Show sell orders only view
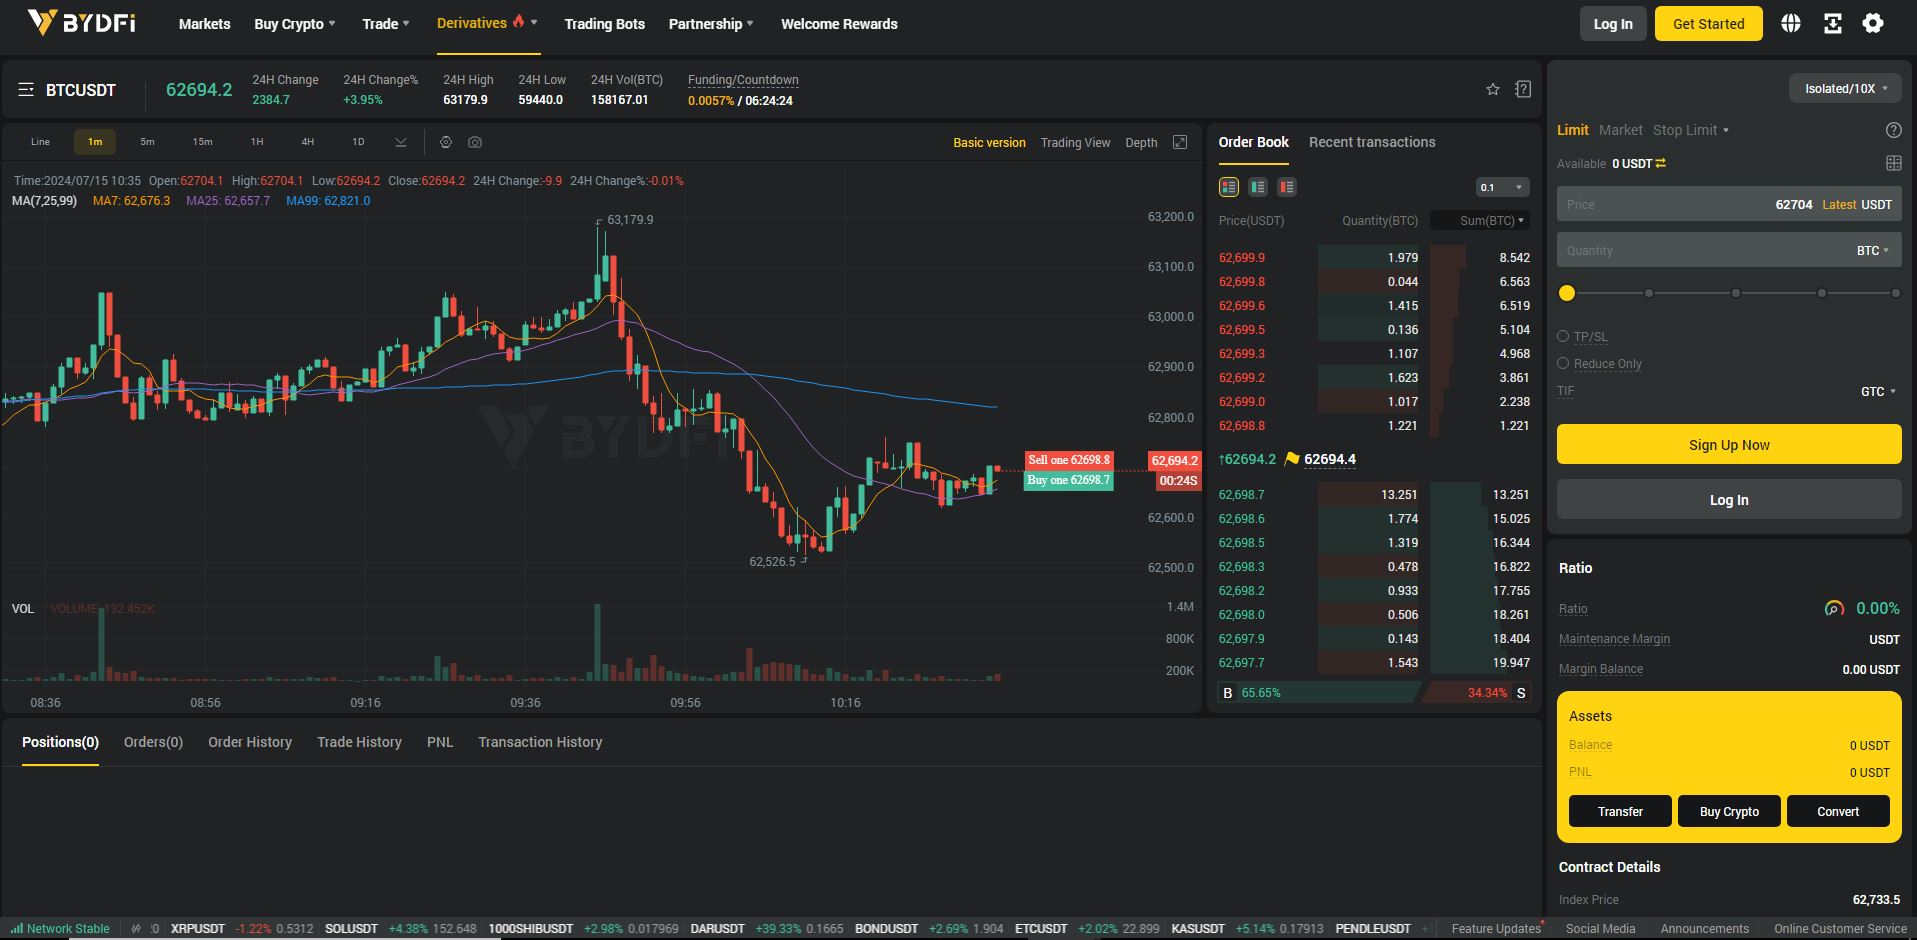Image resolution: width=1917 pixels, height=940 pixels. pos(1287,187)
